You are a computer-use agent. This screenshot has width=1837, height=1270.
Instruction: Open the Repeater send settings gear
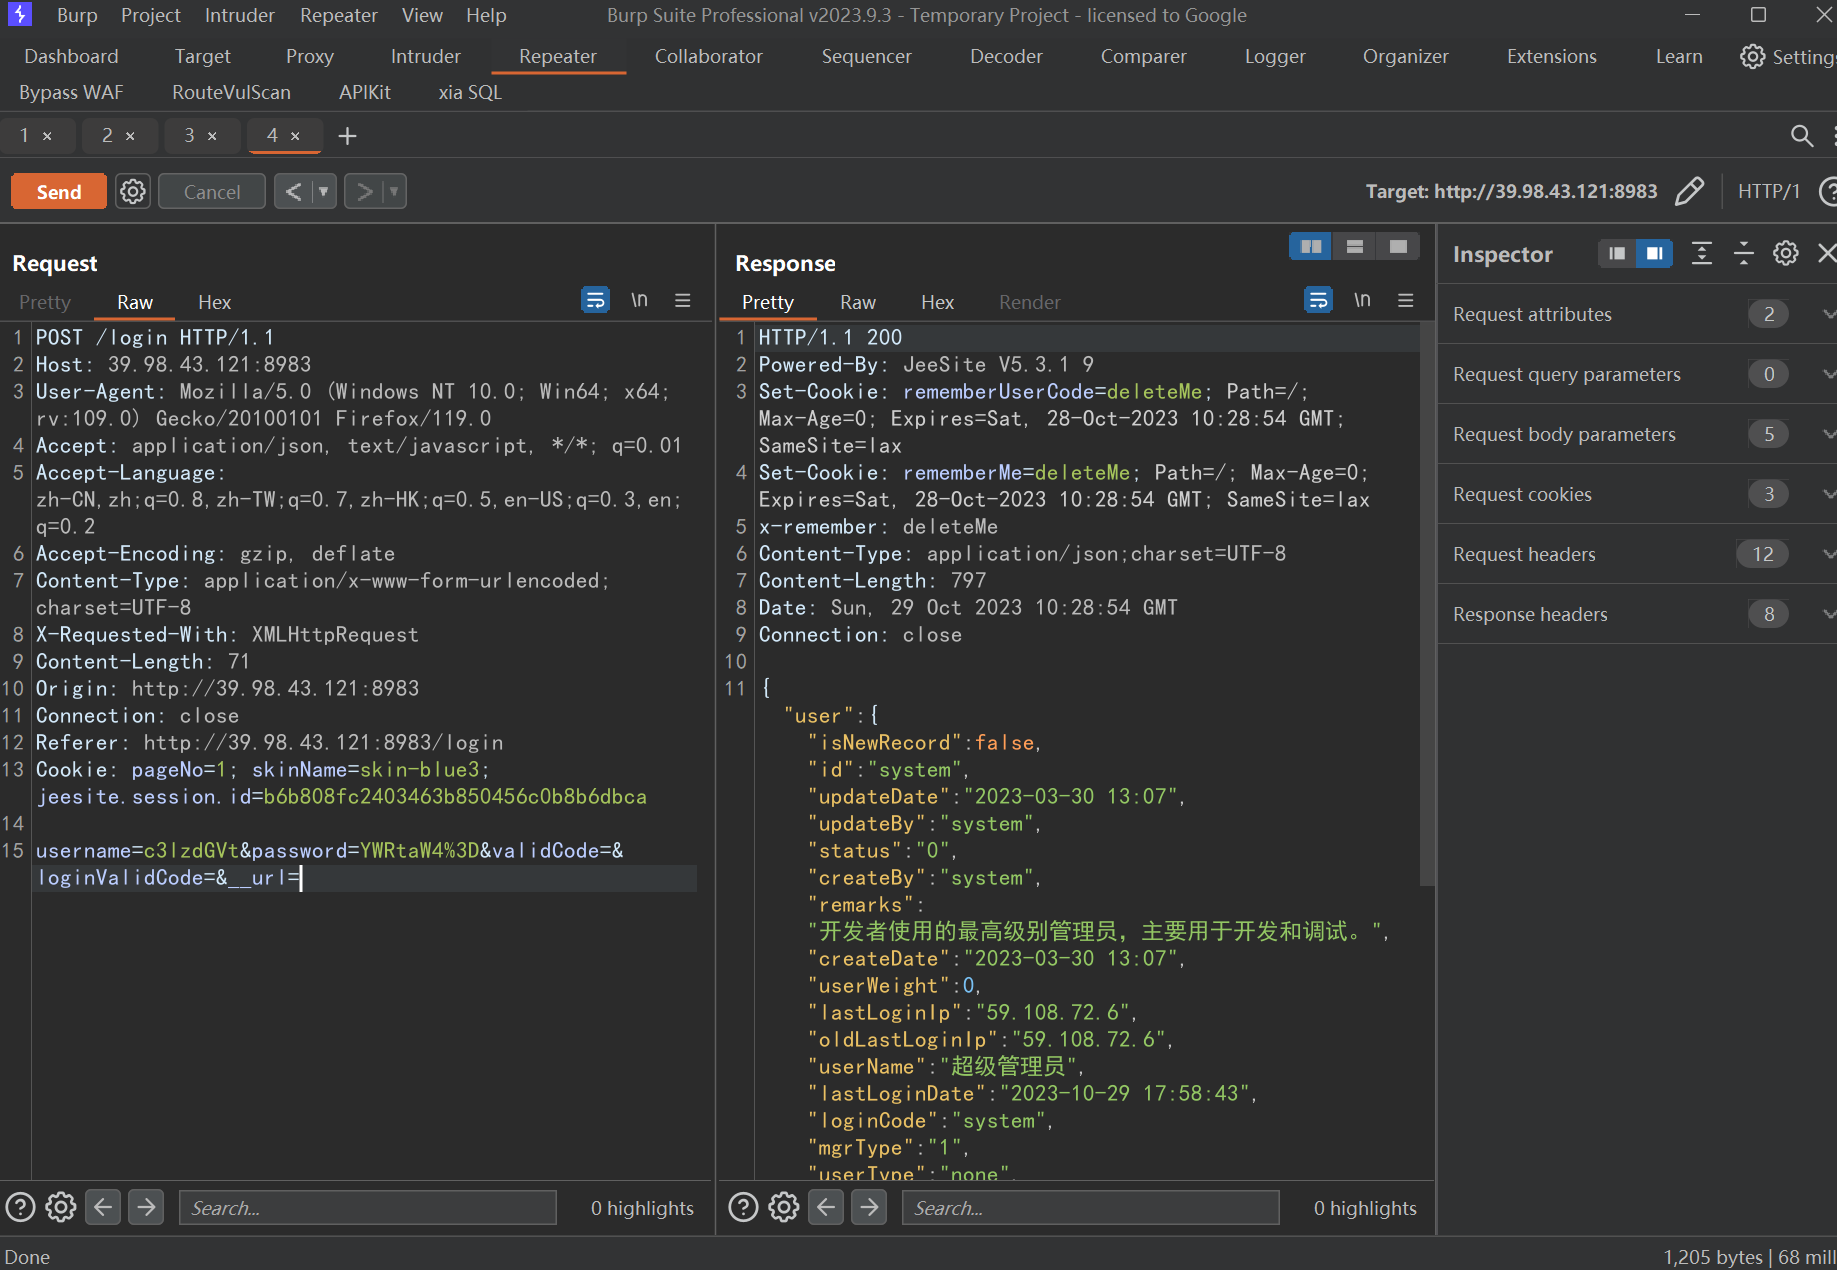133,191
